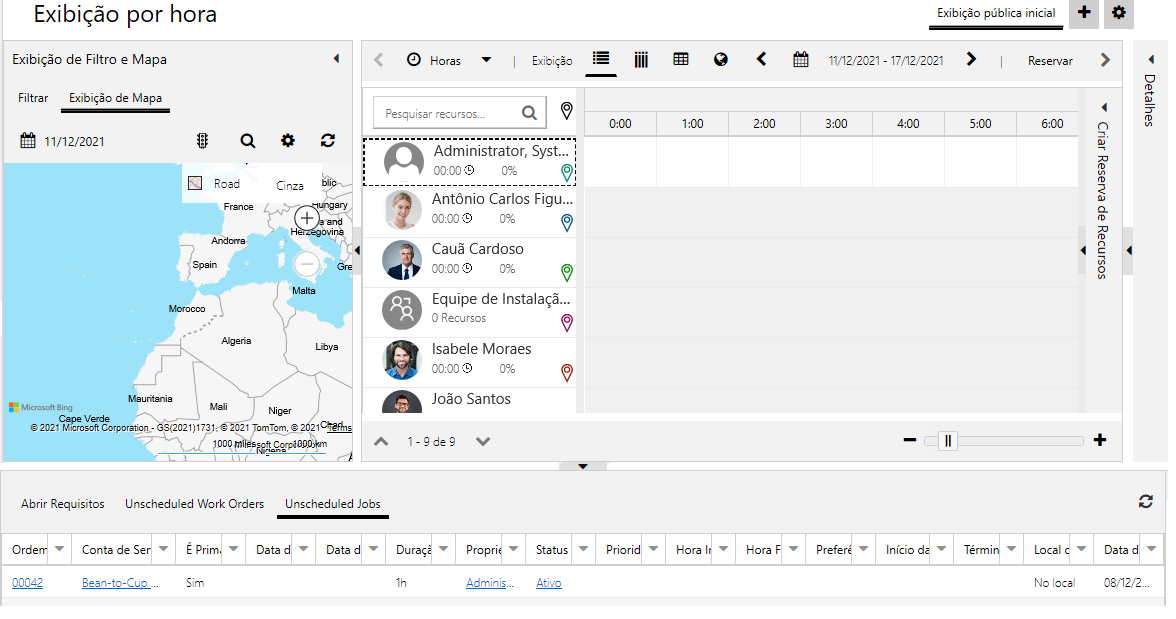Switch to the Filtrar tab
Viewport: 1176px width, 619px height.
coord(33,98)
